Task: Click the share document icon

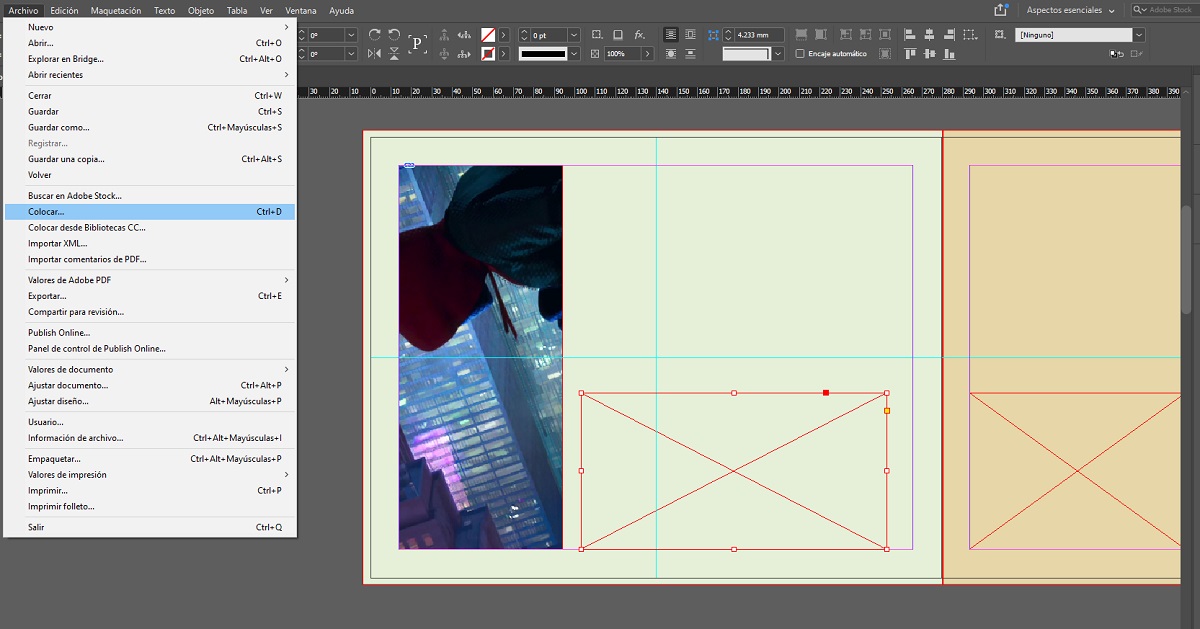Action: coord(1001,10)
